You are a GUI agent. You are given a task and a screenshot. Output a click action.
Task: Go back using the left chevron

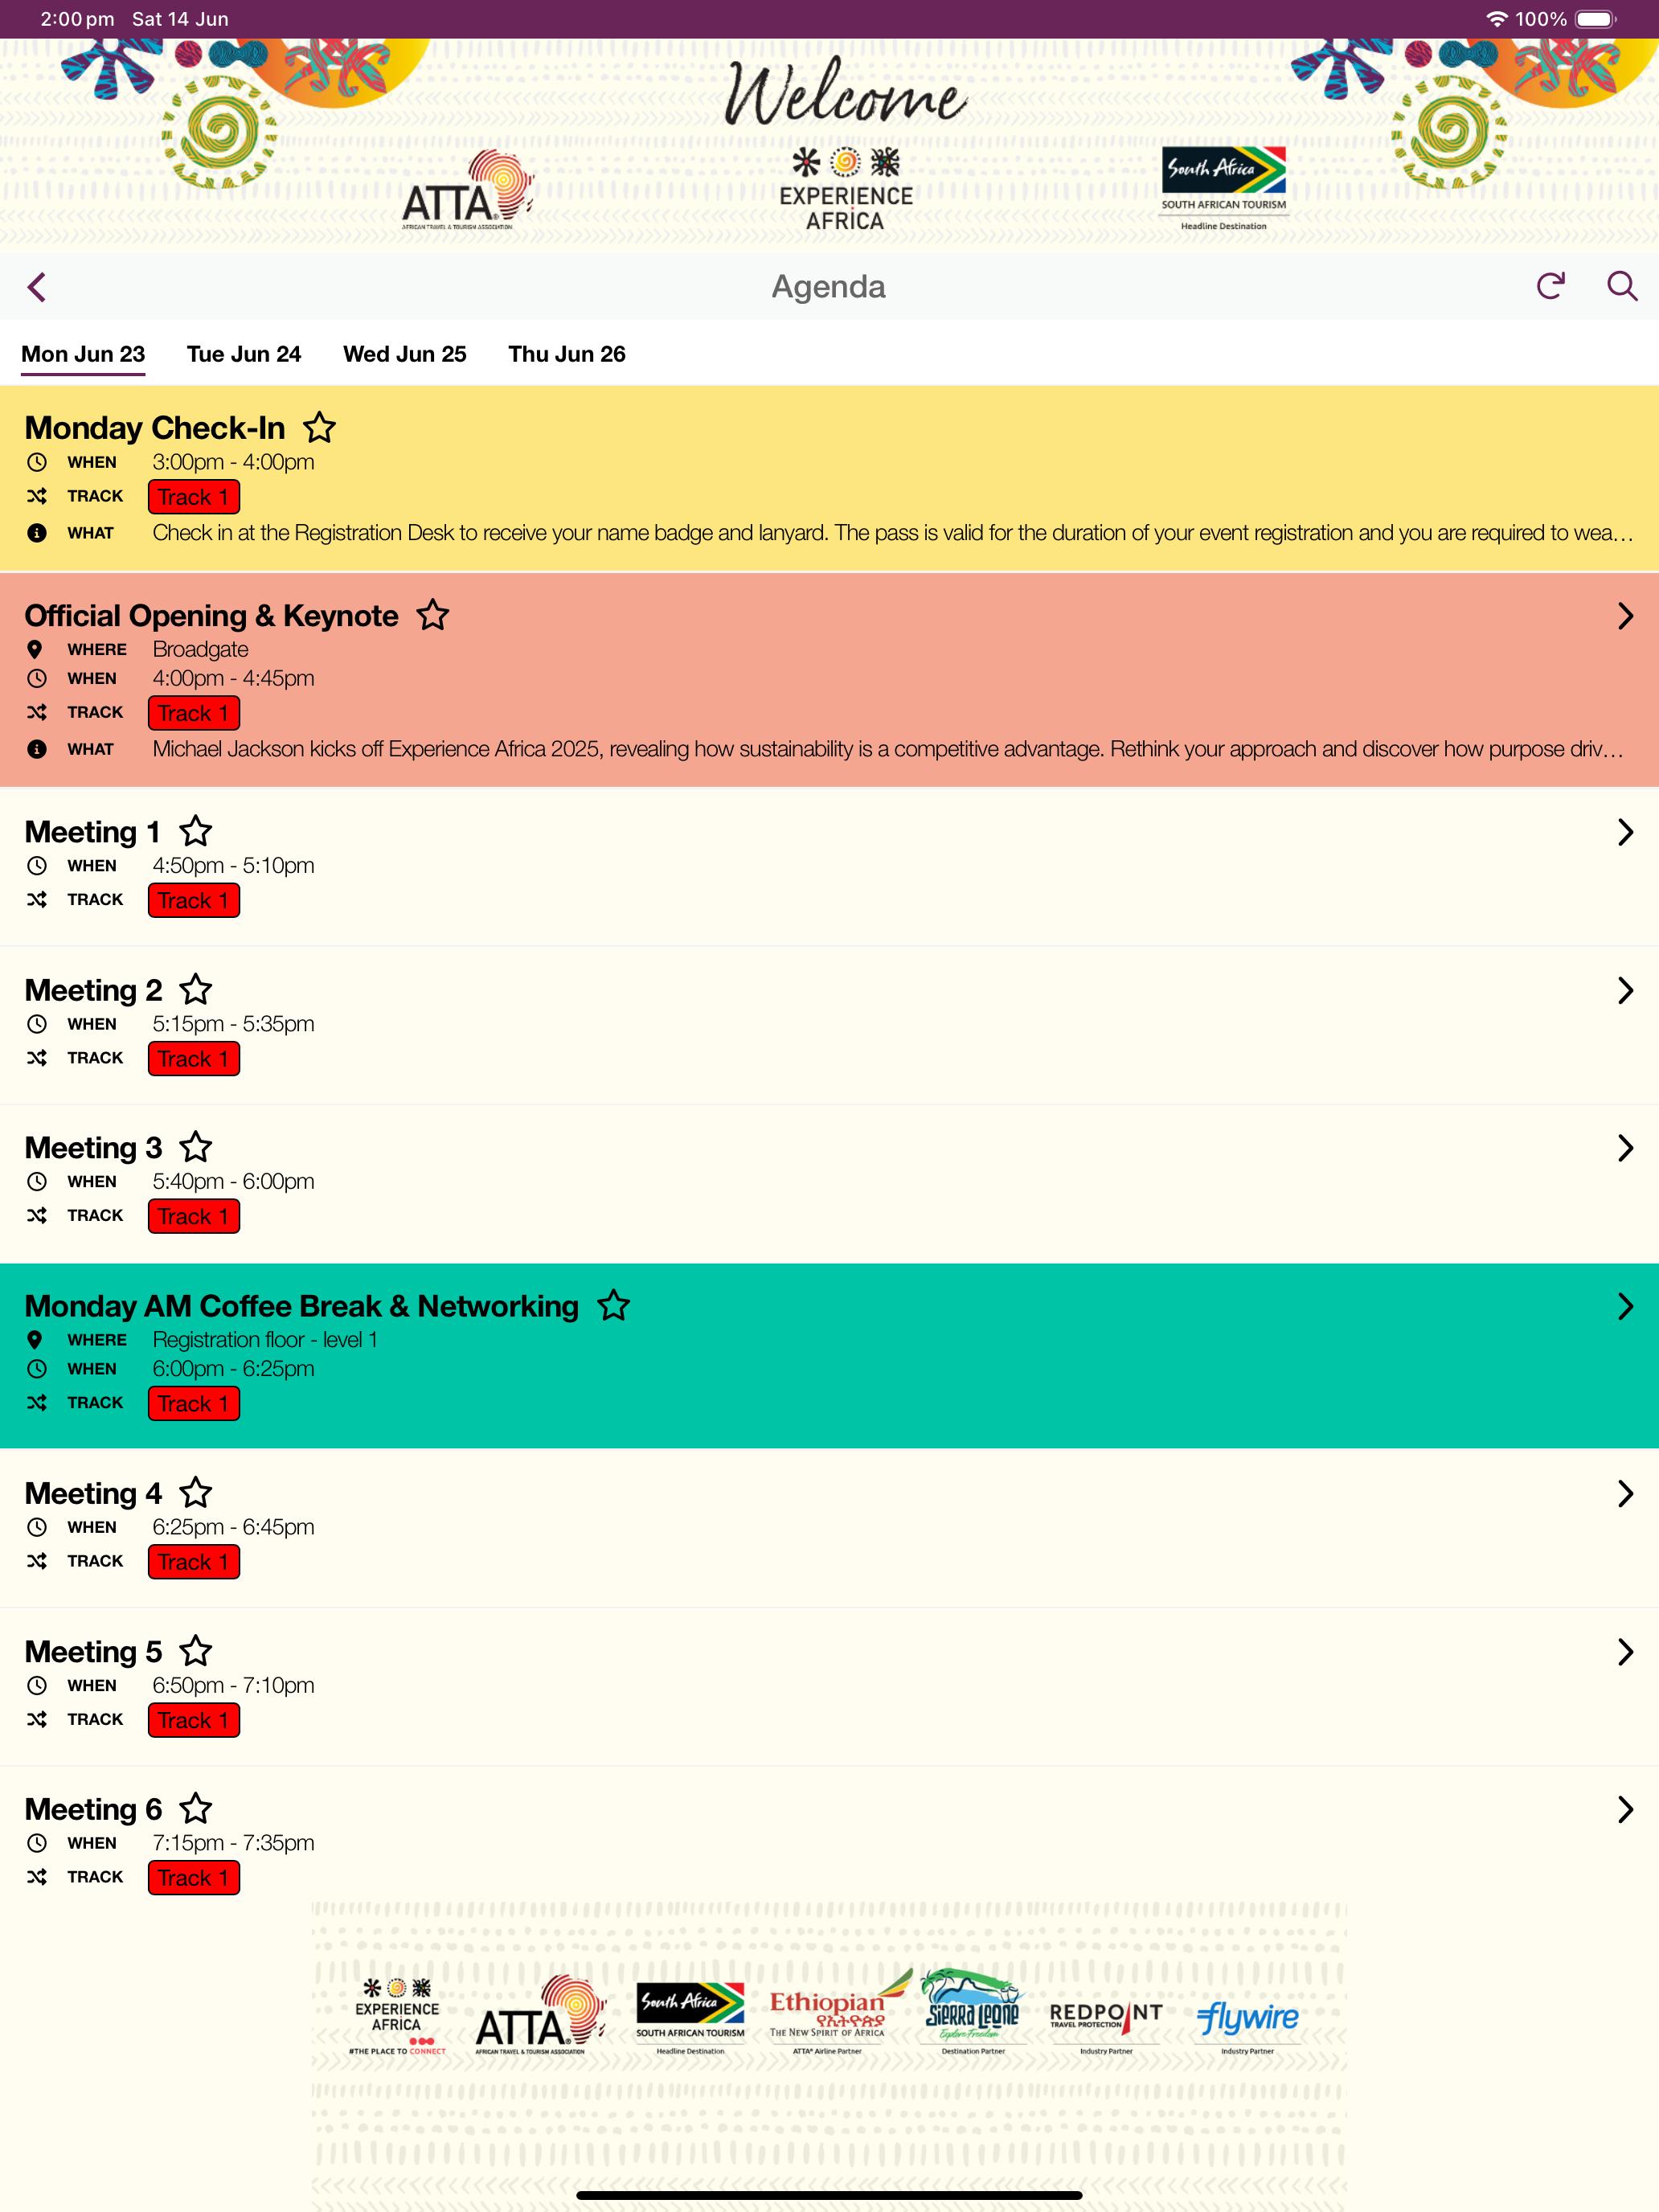tap(37, 287)
